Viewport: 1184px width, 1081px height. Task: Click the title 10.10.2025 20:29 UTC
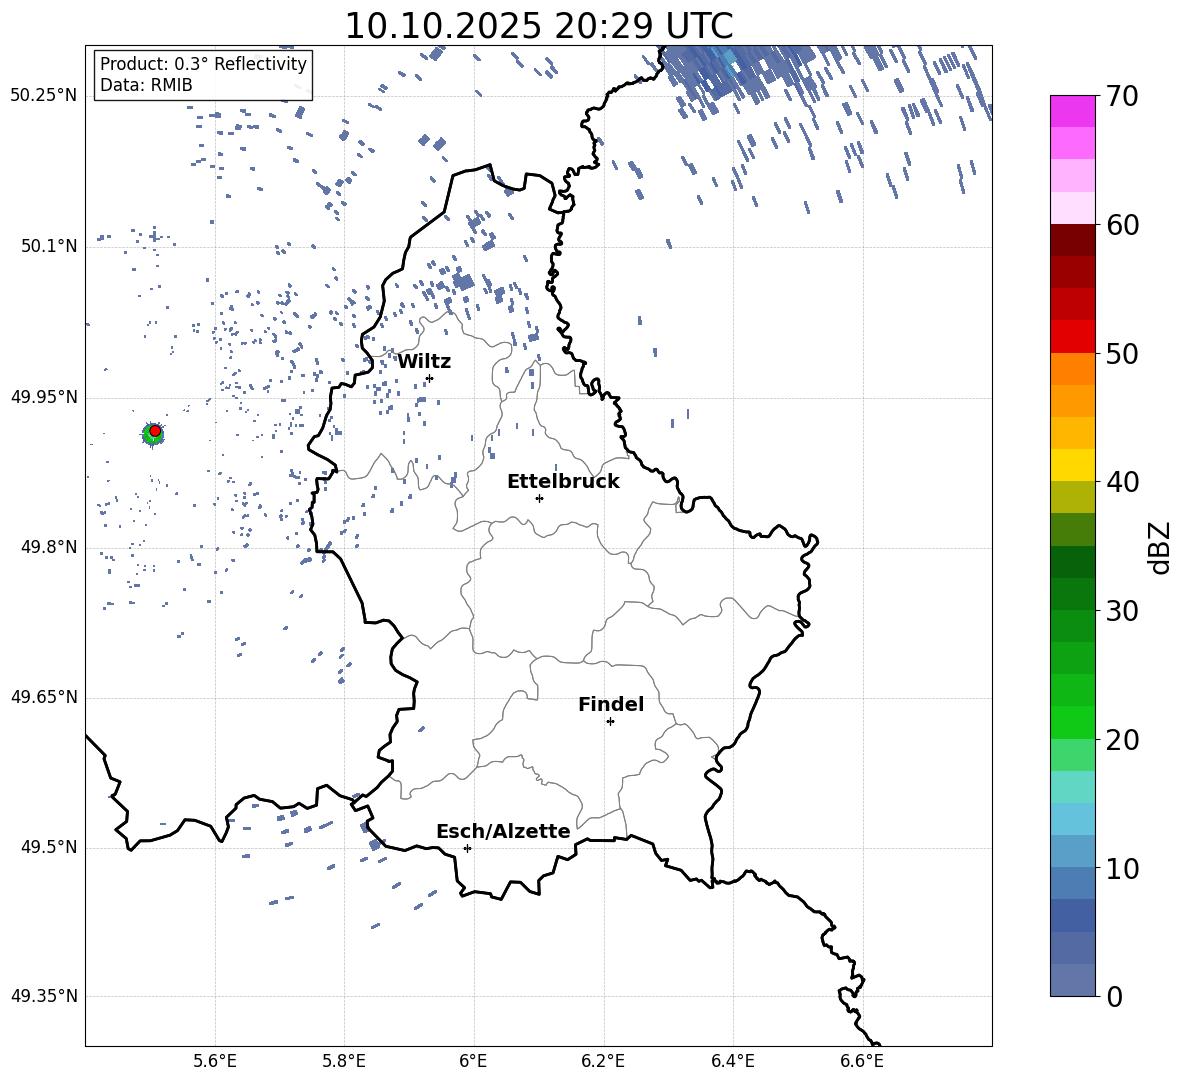coord(539,26)
